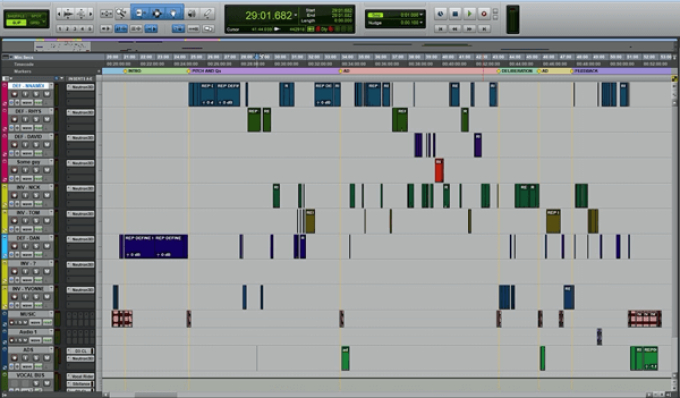This screenshot has height=398, width=680.
Task: Toggle TrackInput on DEF - DAN track
Action: click(x=25, y=246)
